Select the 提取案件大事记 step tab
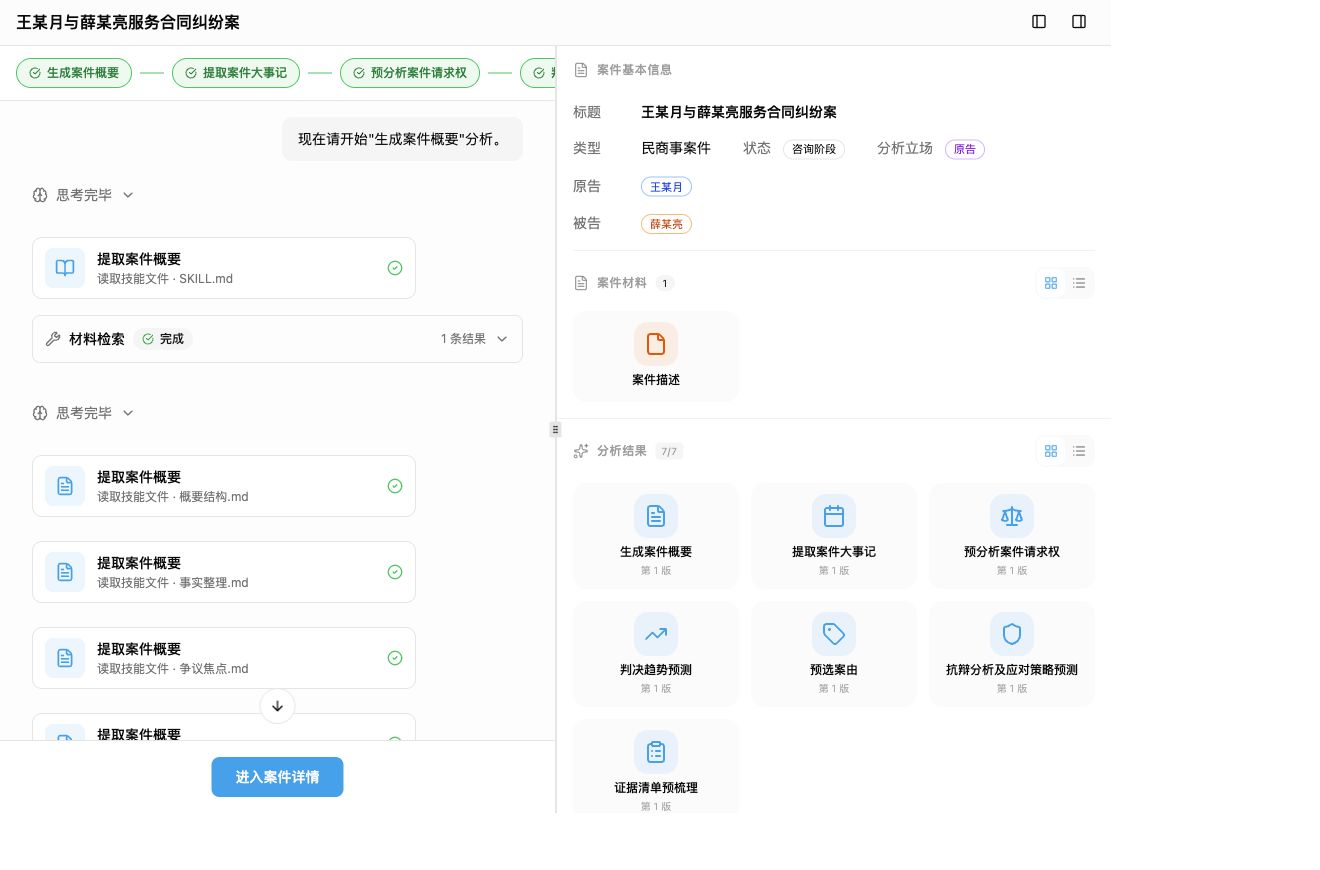The image size is (1320, 870). [236, 73]
